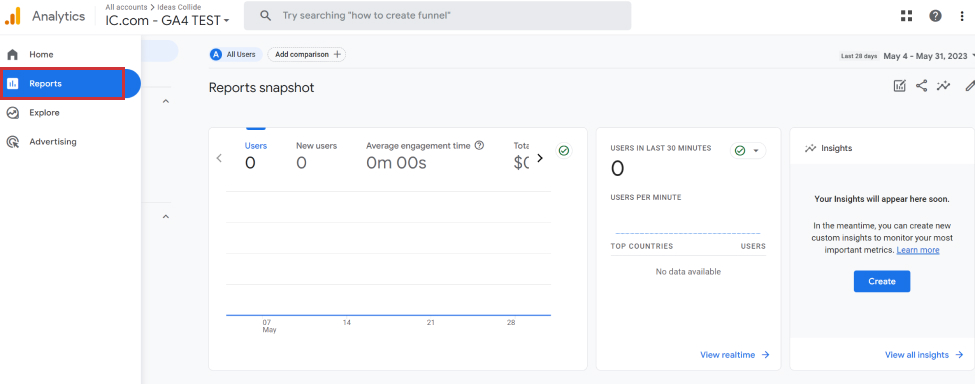Open the IC.com - GA4 TEST property dropdown
Screen dimensions: 975x384
[167, 20]
